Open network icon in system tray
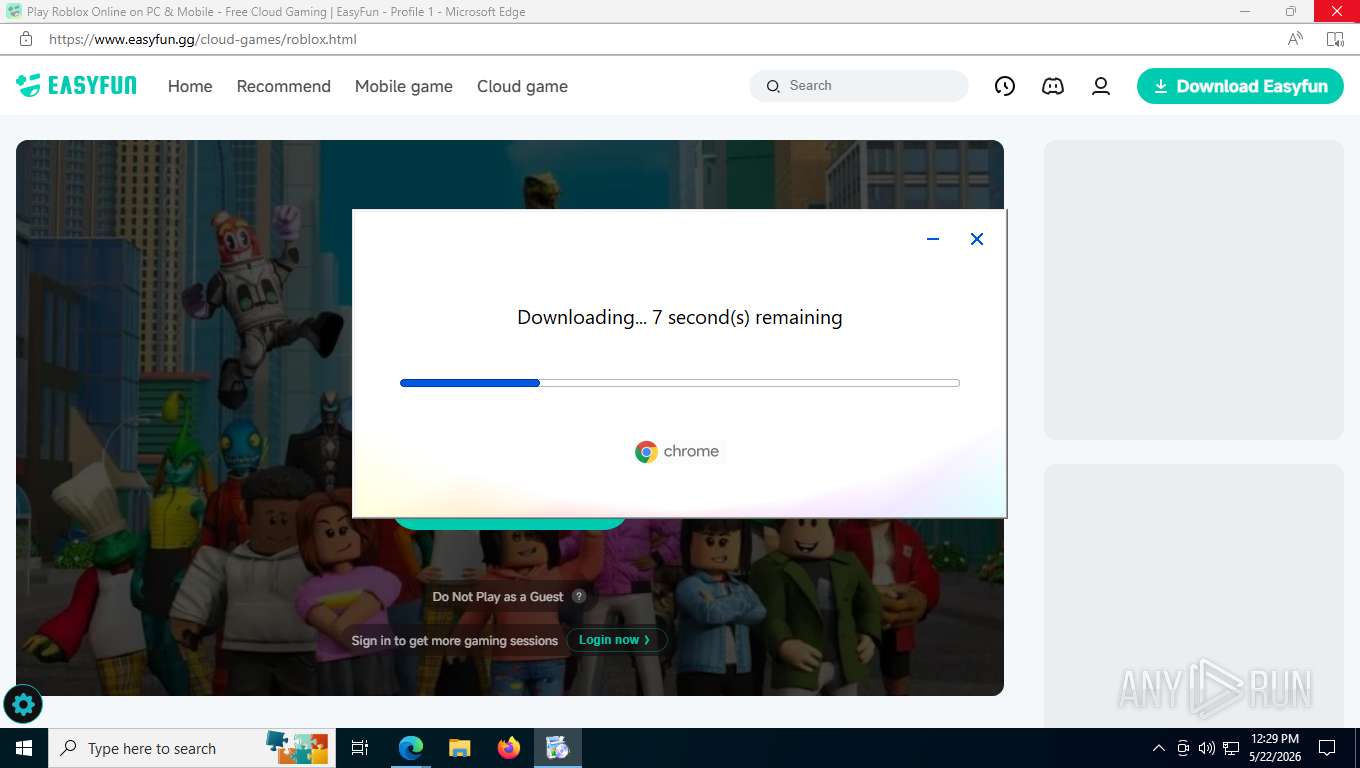Viewport: 1360px width, 768px height. (x=1231, y=748)
